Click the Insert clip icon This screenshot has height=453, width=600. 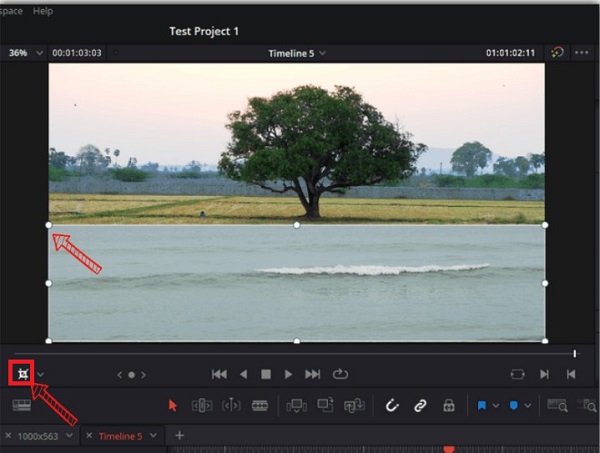tap(297, 406)
